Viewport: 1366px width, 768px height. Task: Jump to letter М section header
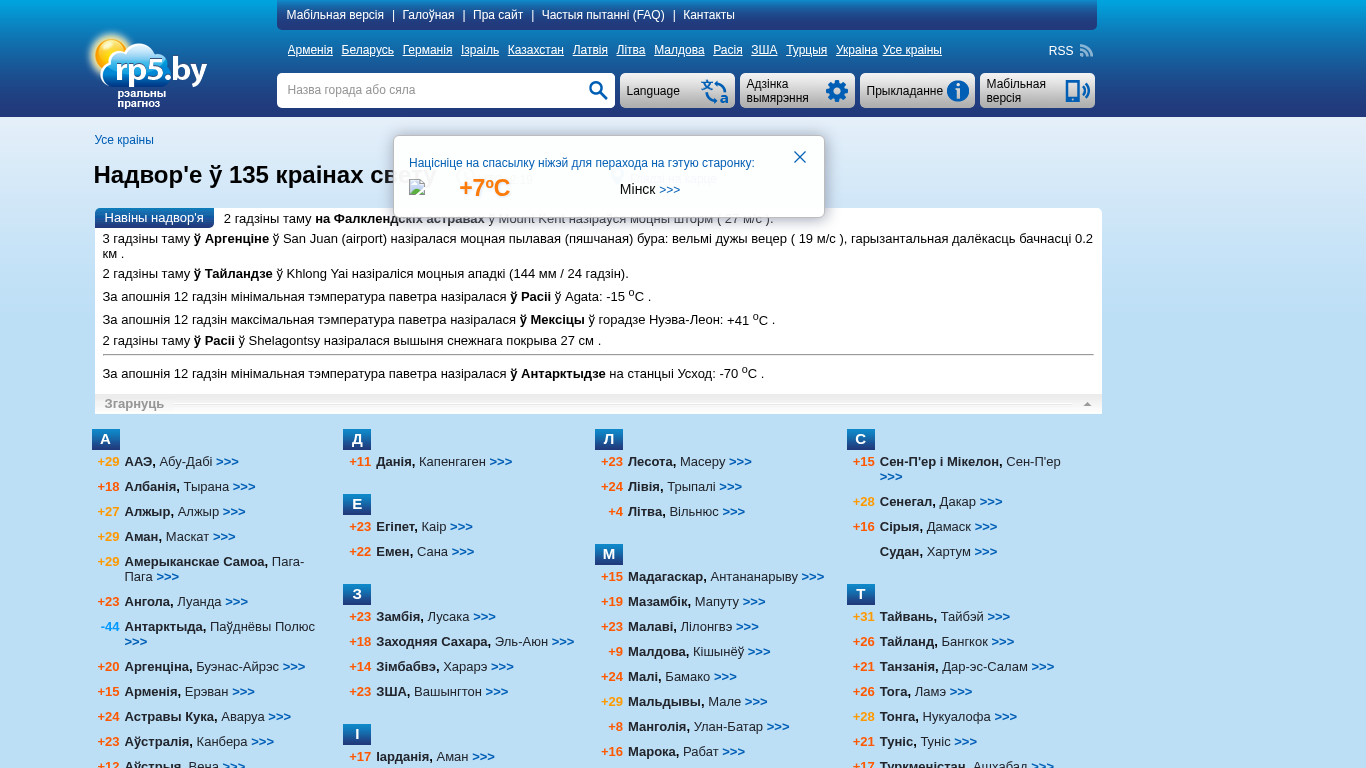609,554
